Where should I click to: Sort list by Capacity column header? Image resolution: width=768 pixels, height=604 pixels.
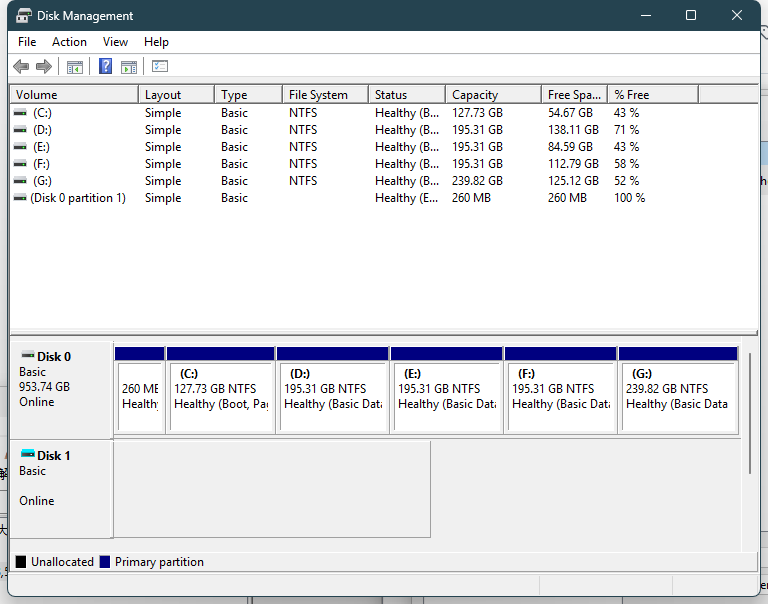[475, 95]
